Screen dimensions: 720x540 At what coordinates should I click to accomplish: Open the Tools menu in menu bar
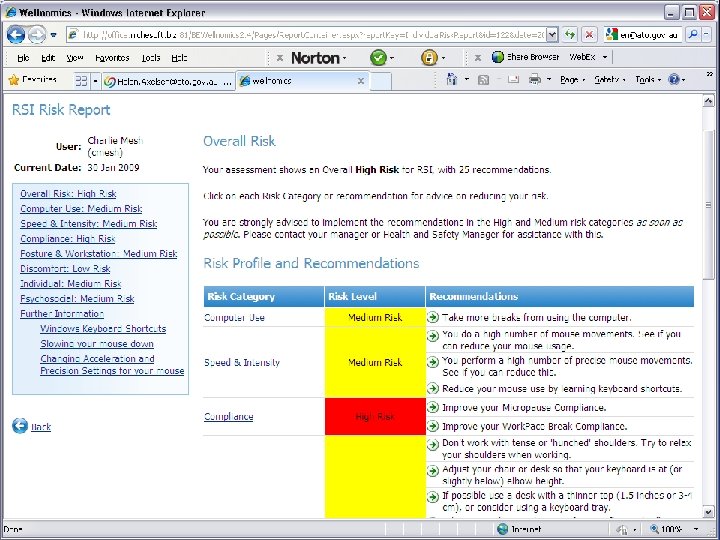[x=151, y=58]
